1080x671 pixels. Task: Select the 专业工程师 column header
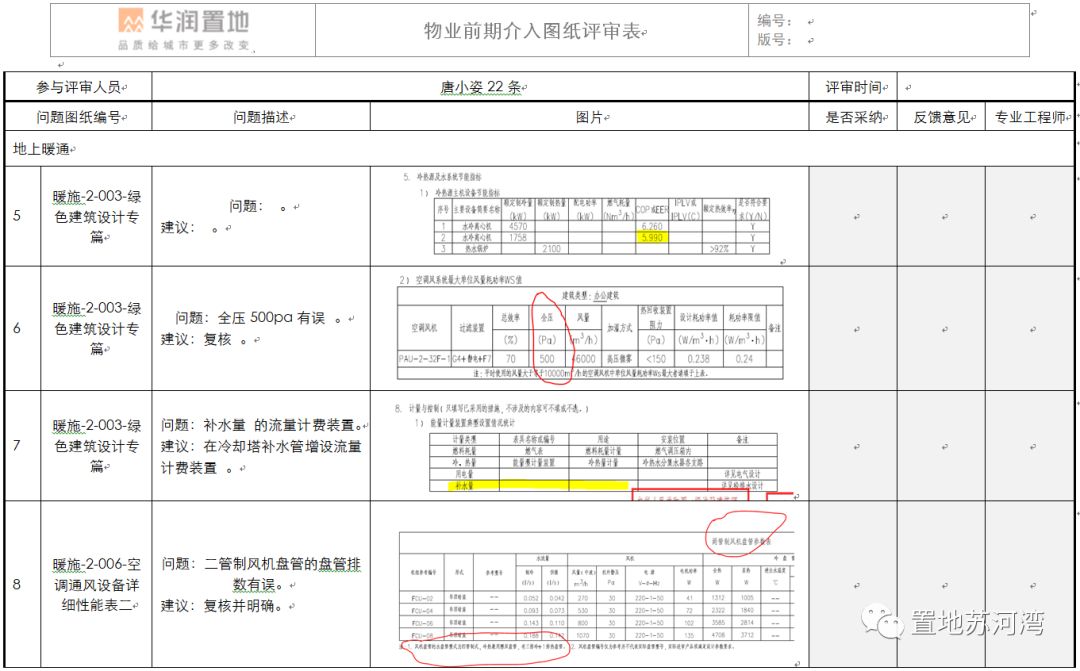(1029, 117)
